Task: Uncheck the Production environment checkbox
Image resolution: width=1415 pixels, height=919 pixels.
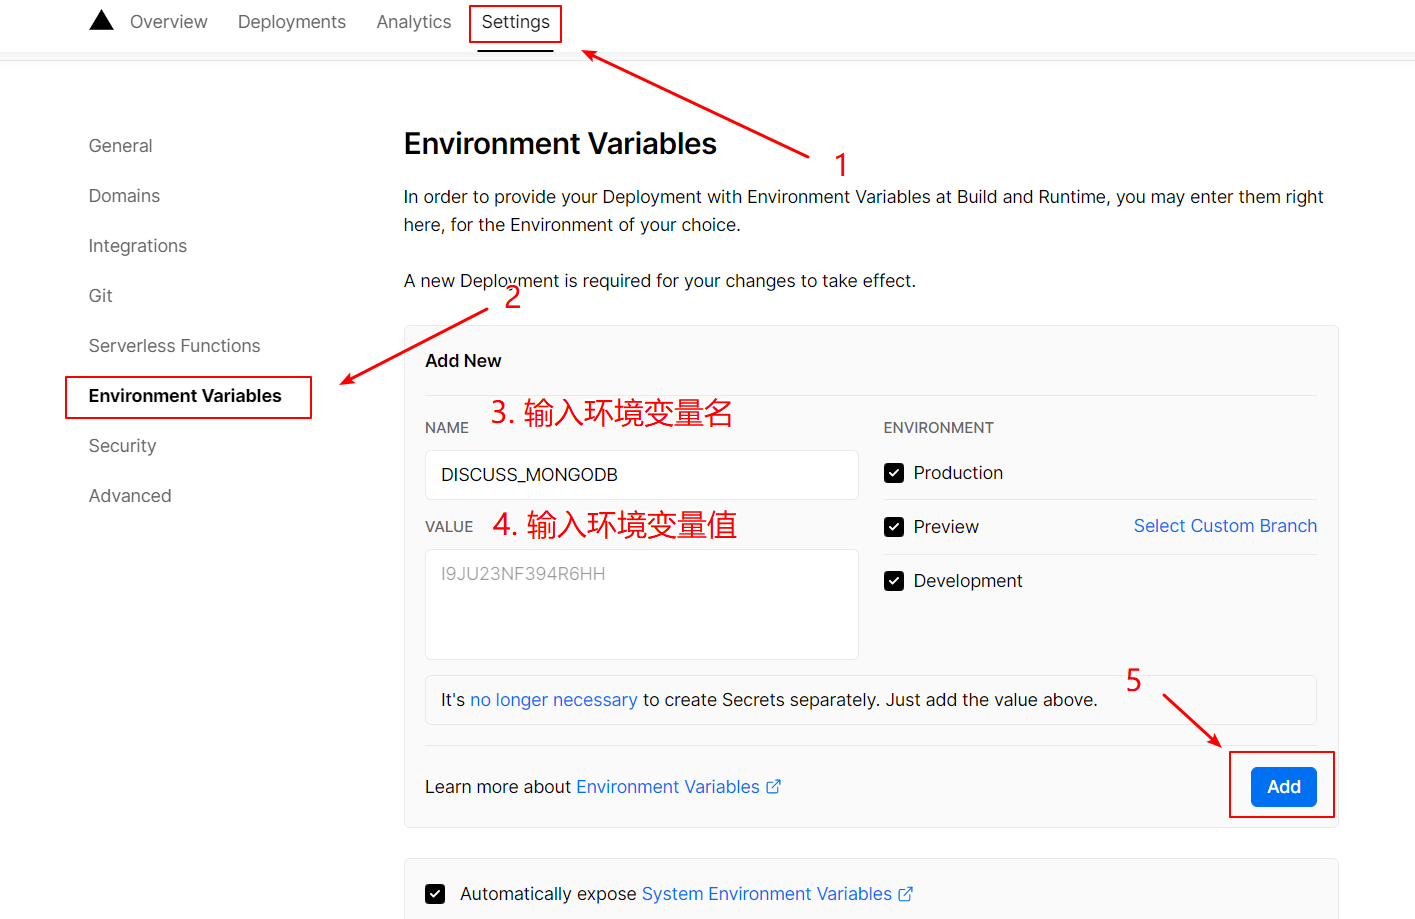Action: pyautogui.click(x=893, y=472)
